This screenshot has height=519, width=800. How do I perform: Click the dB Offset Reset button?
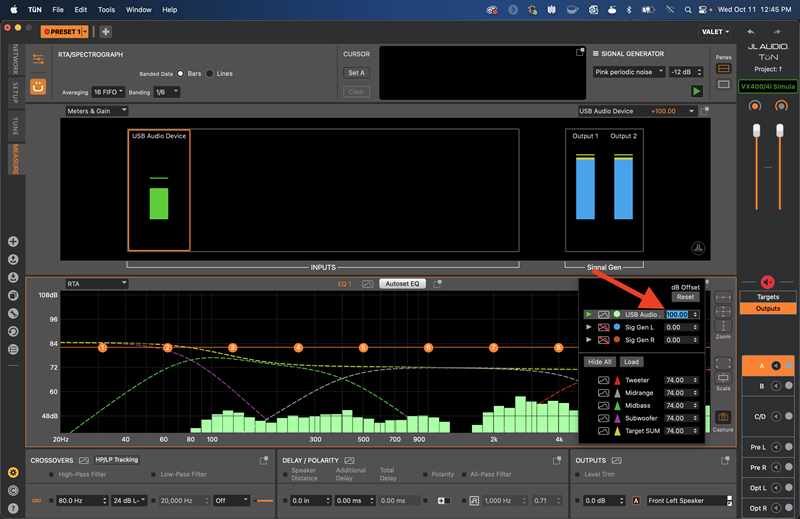[x=685, y=297]
